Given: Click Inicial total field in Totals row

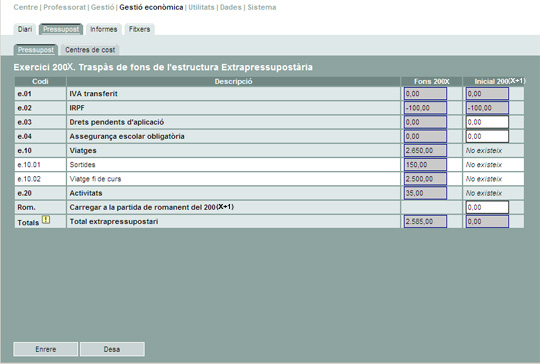Looking at the screenshot, I should point(487,221).
